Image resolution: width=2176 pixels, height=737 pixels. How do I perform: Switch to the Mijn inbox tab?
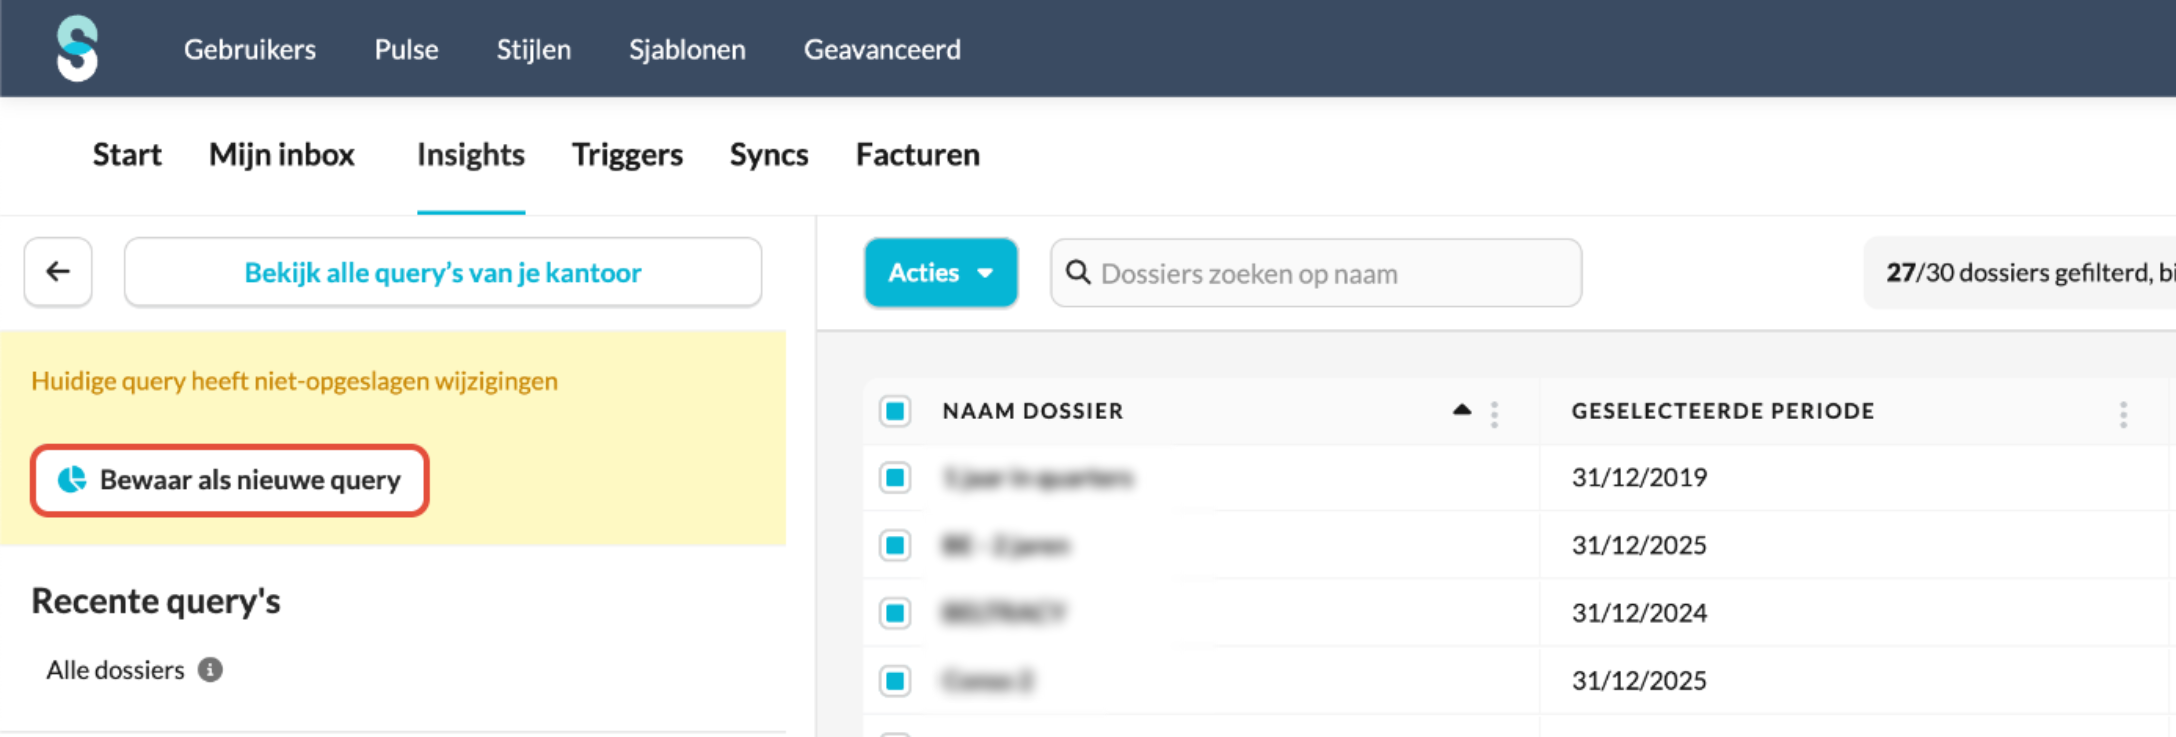282,155
